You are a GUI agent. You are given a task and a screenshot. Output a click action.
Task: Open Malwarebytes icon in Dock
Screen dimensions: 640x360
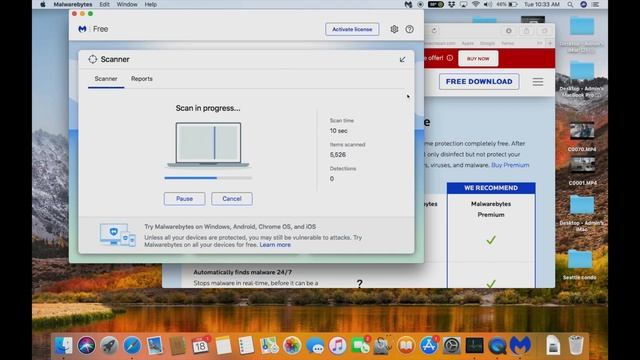click(x=520, y=346)
